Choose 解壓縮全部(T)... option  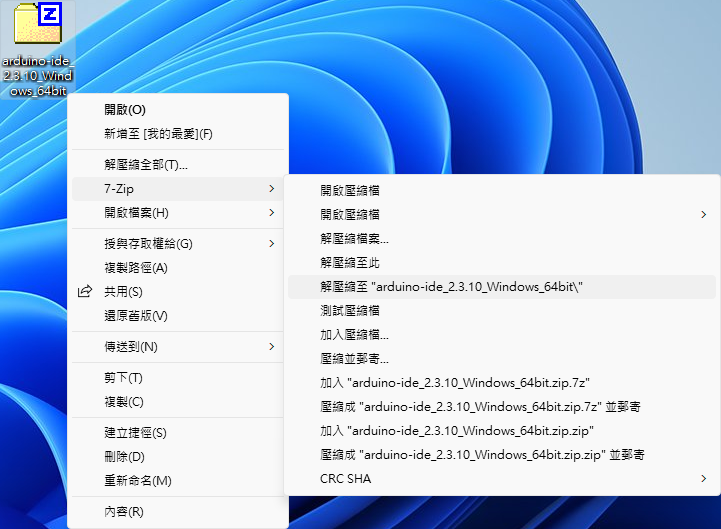pyautogui.click(x=178, y=165)
